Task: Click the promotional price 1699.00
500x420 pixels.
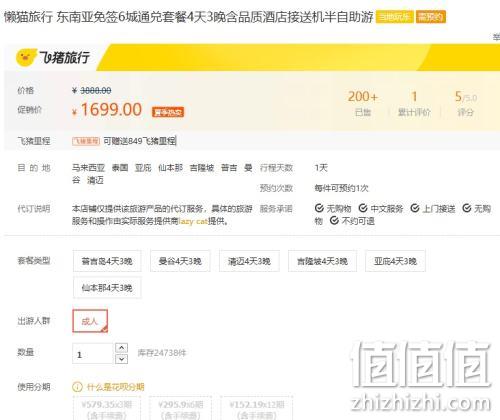Action: [111, 110]
